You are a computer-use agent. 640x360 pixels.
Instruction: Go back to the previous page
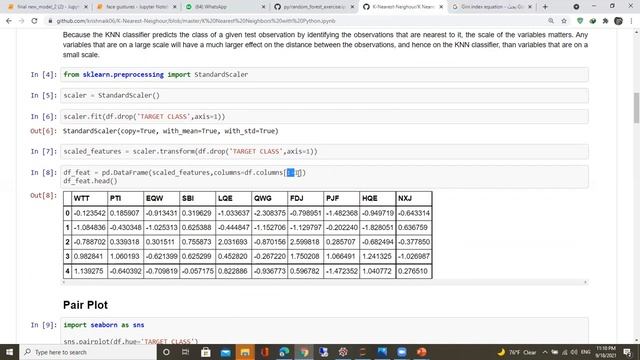pos(9,21)
